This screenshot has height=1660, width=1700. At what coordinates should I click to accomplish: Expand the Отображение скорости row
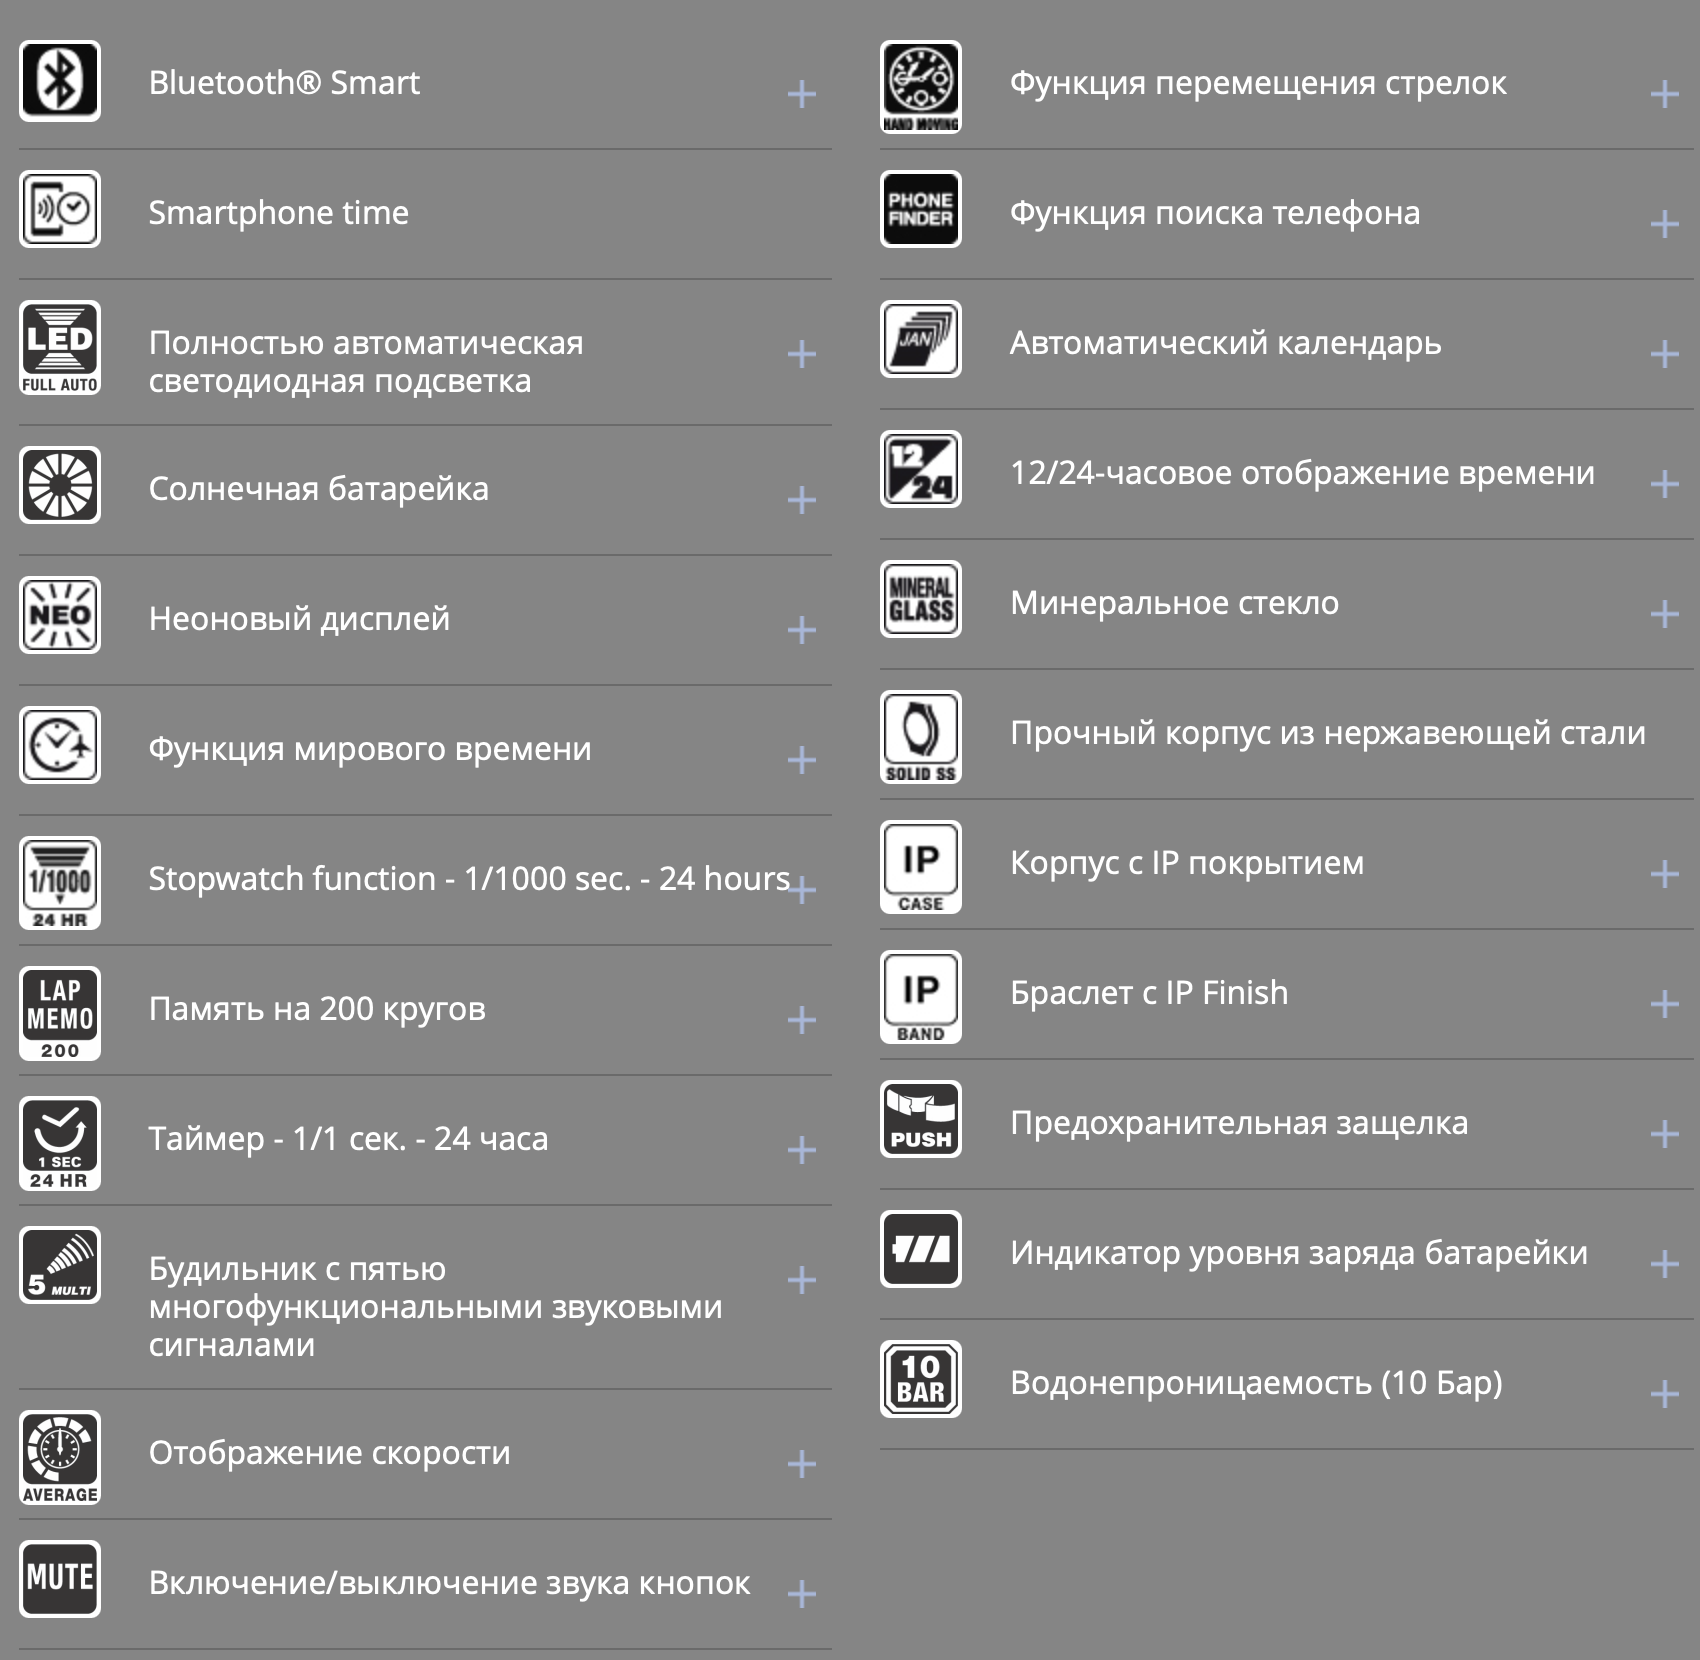click(801, 1464)
